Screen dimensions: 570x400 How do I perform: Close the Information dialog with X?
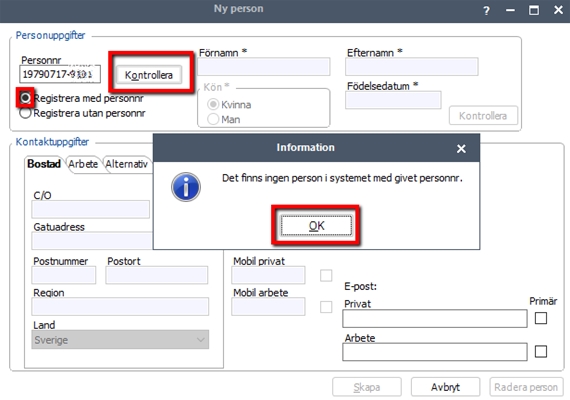point(461,149)
